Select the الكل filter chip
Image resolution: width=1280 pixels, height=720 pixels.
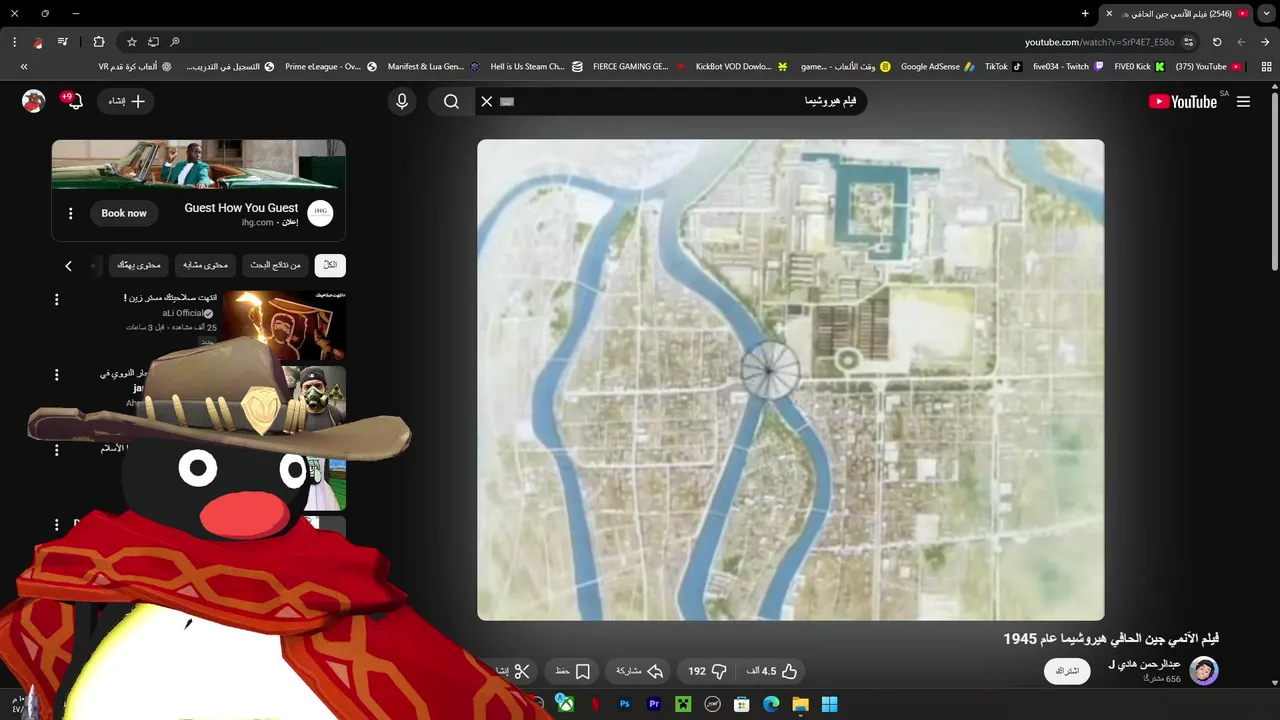pos(330,265)
